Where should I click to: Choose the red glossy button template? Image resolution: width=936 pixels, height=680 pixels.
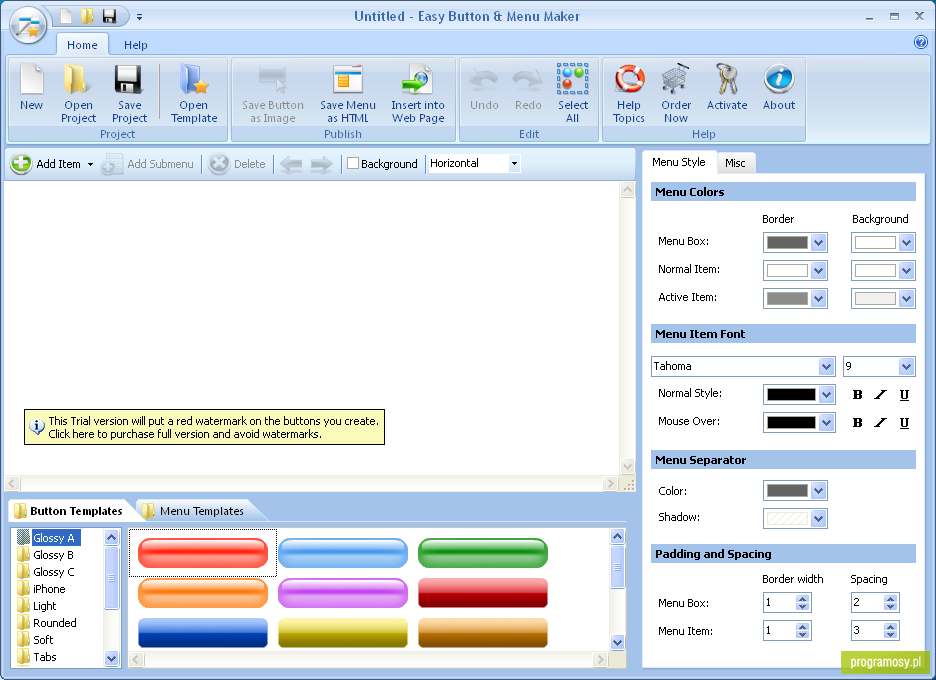click(203, 553)
